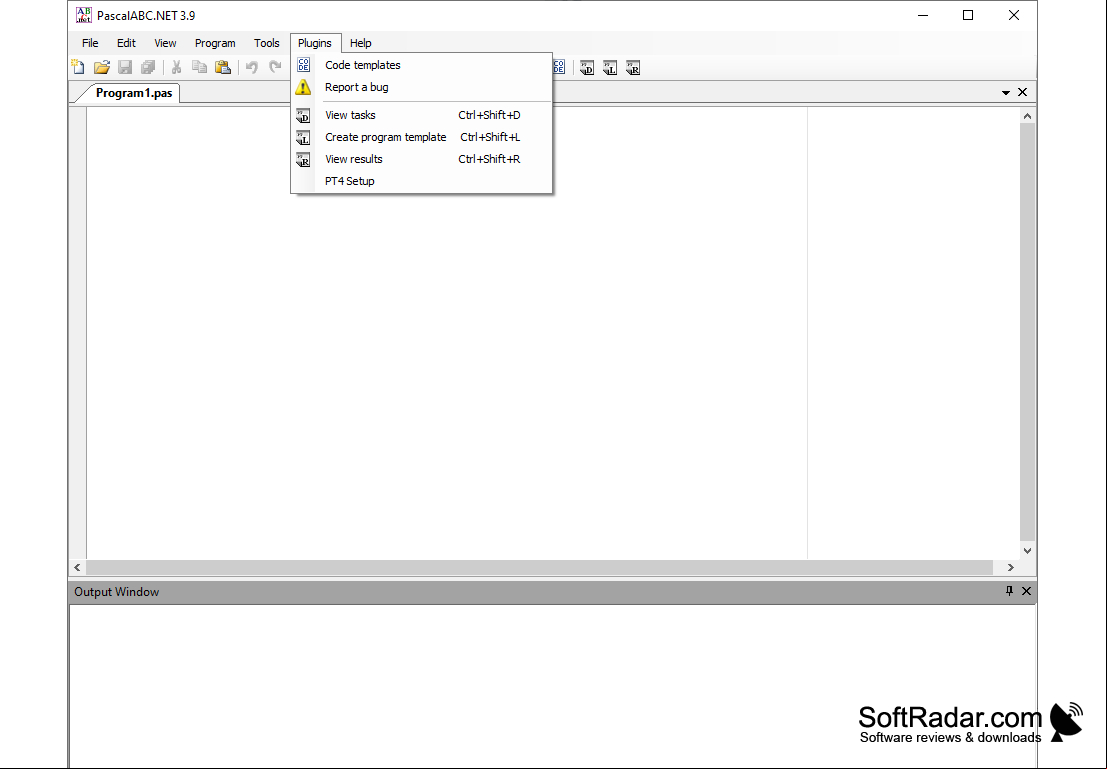This screenshot has width=1107, height=769.
Task: Open PT4 Setup from Plugins menu
Action: point(421,181)
